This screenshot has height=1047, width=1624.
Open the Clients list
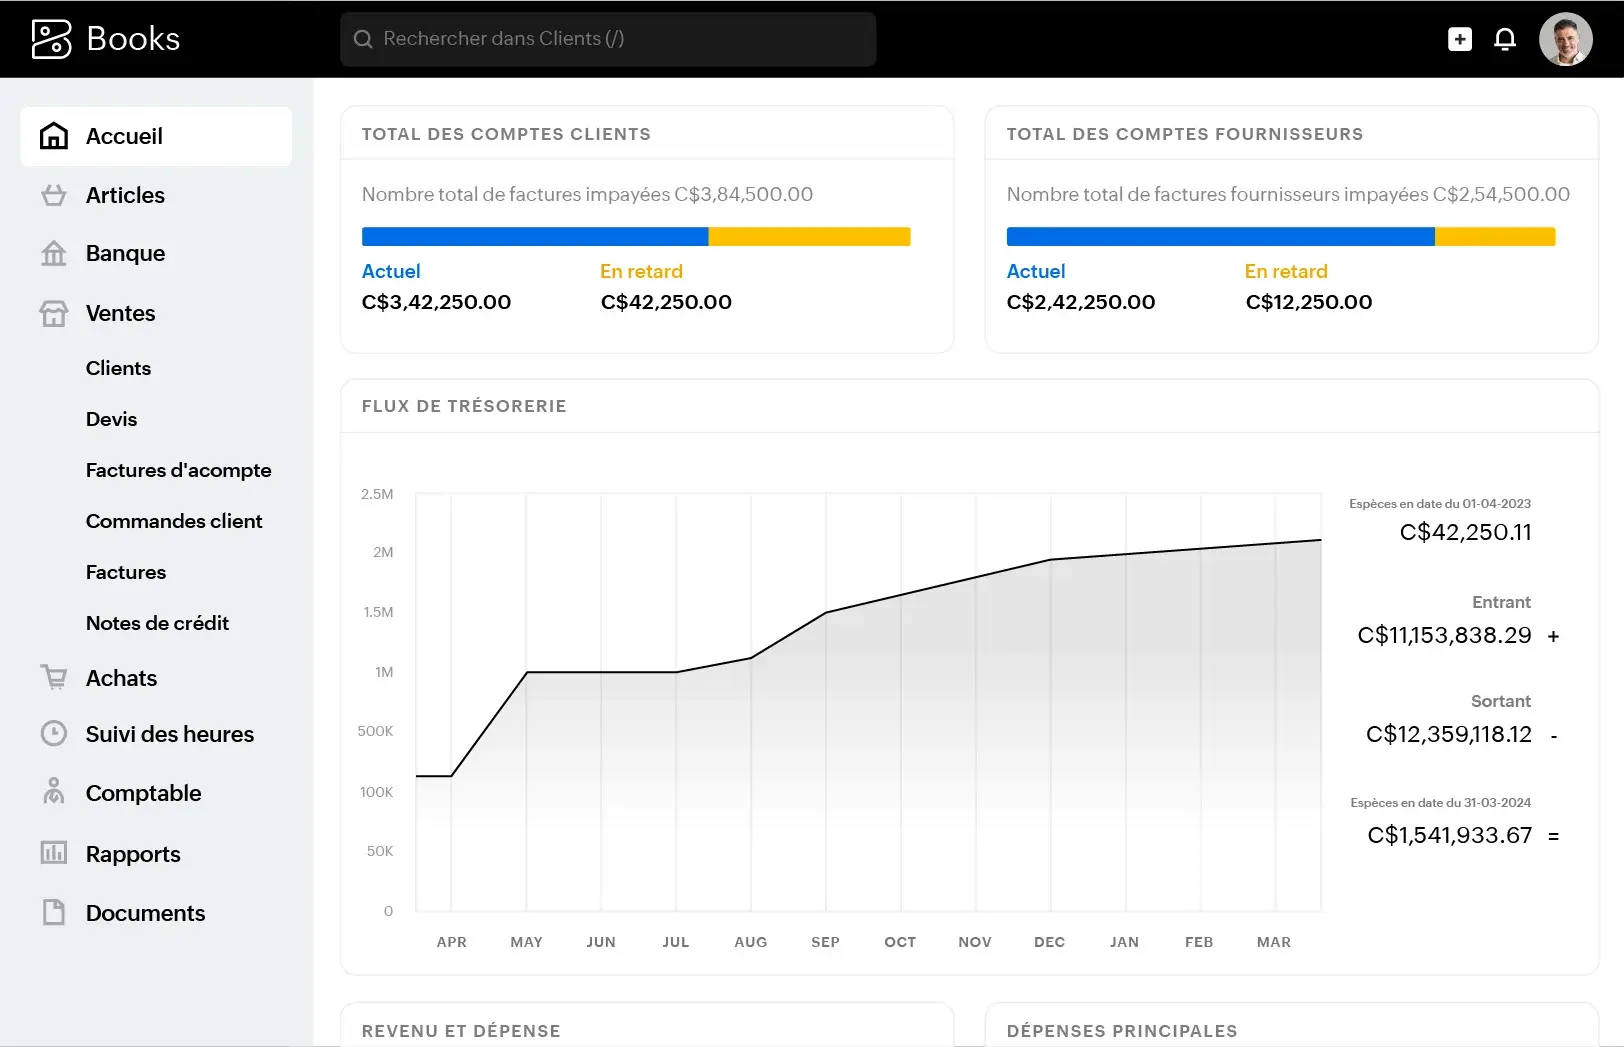coord(118,368)
